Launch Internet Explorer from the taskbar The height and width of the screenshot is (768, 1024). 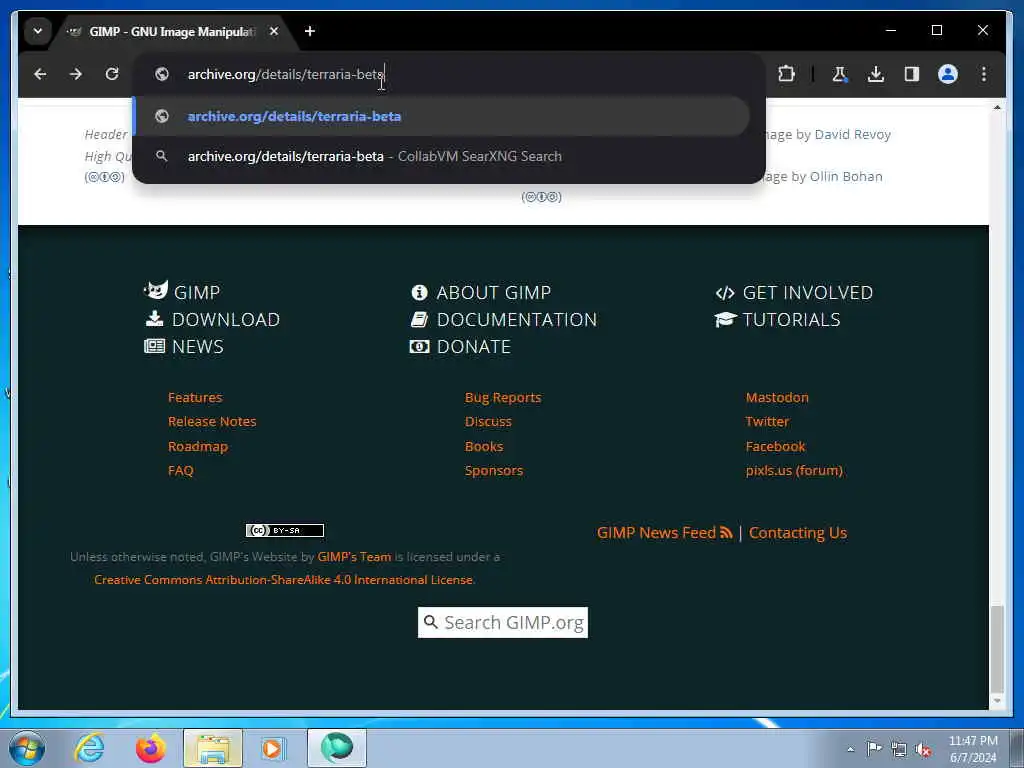point(89,748)
